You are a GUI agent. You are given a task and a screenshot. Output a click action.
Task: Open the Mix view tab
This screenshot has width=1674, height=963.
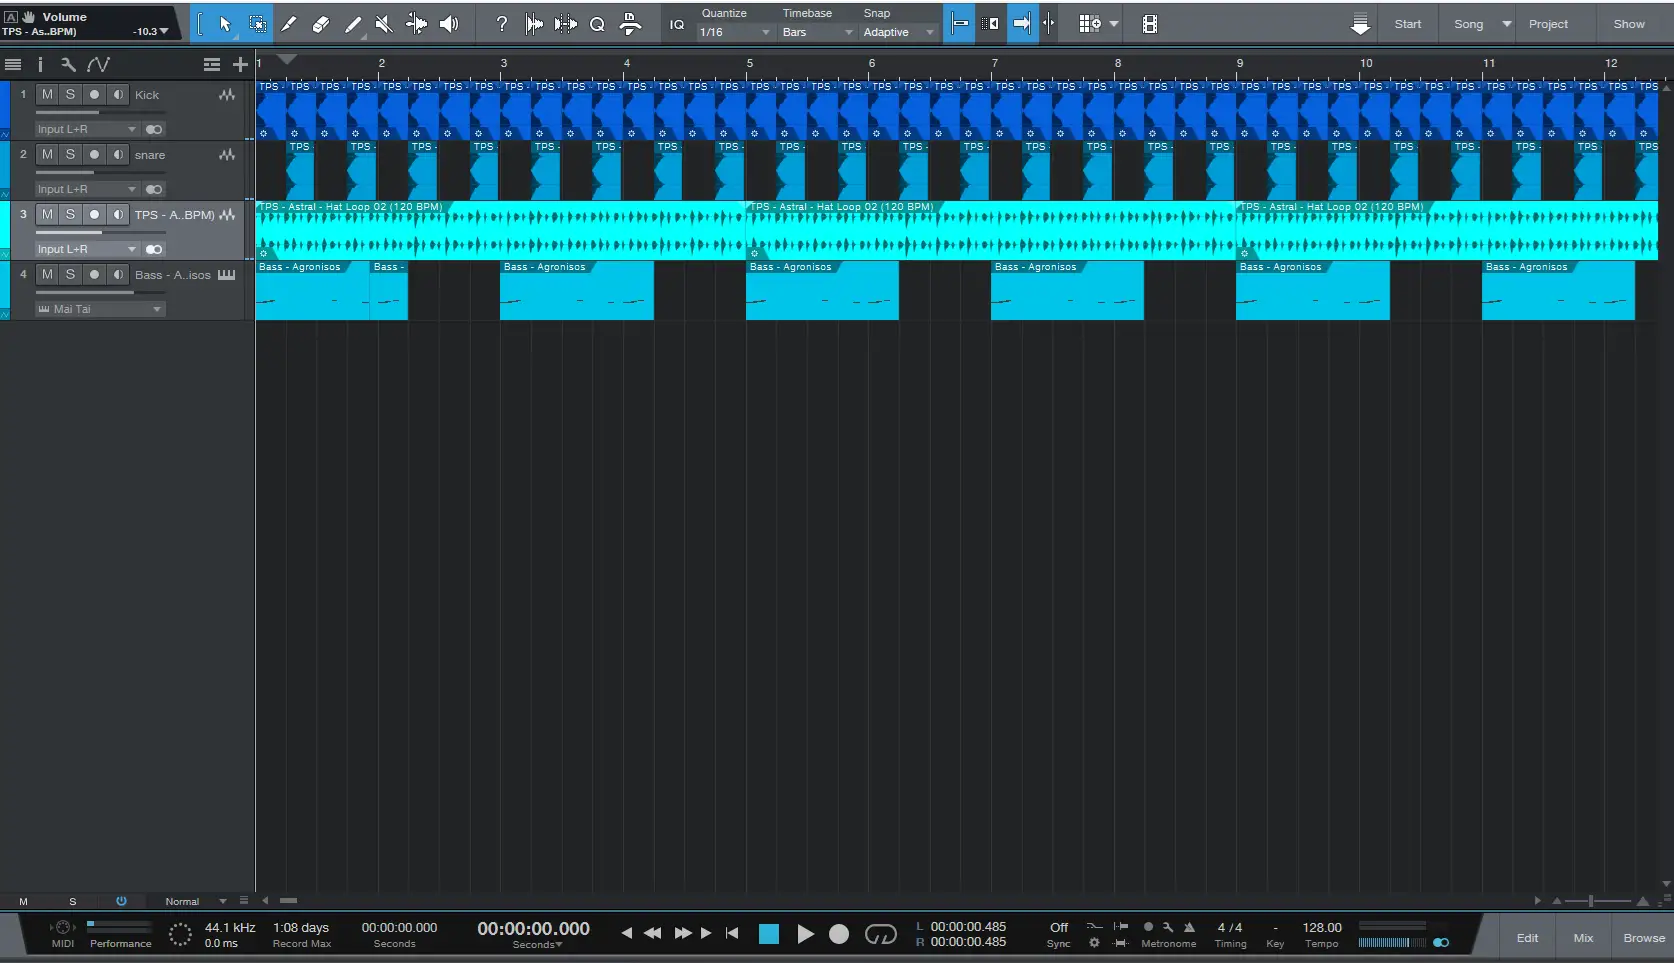(x=1583, y=938)
